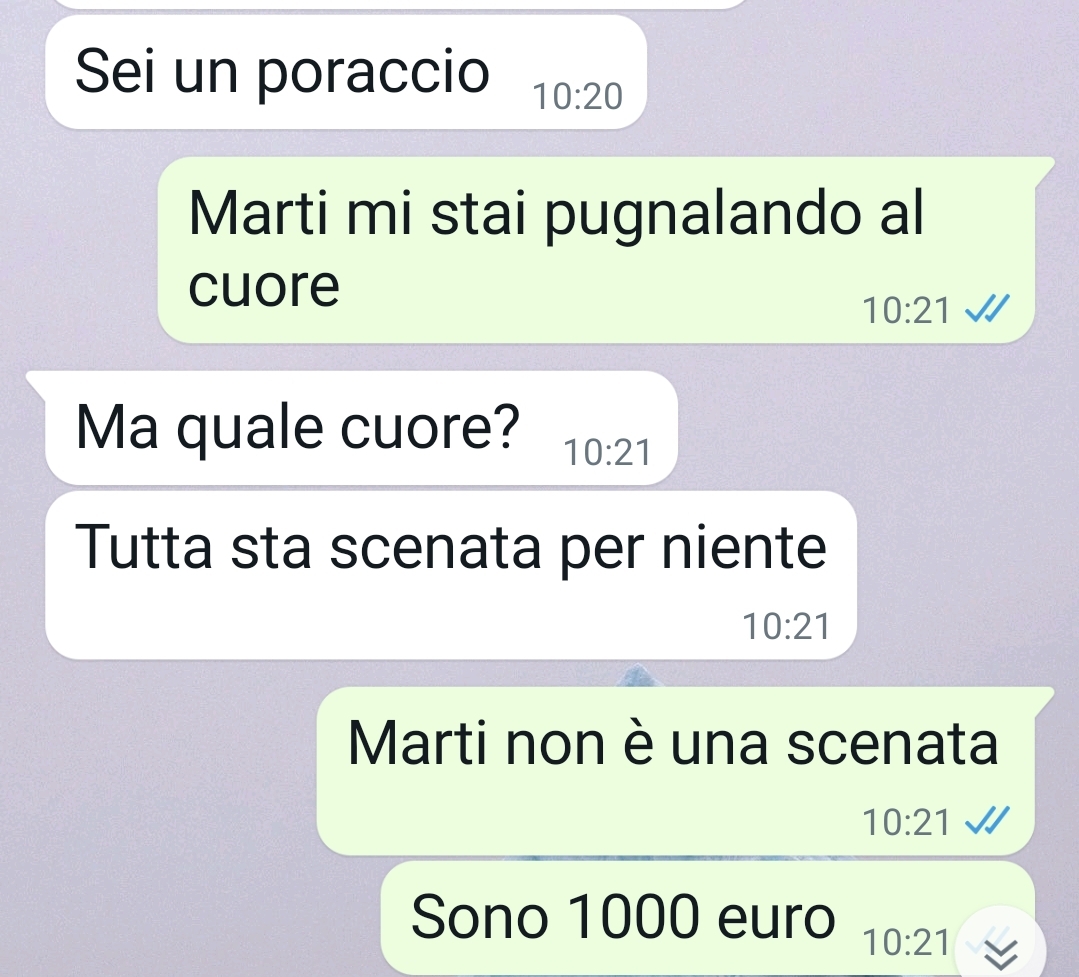Tap blue double ticks on 'non è una scenata'
Screen dimensions: 1079x977
[x=987, y=820]
